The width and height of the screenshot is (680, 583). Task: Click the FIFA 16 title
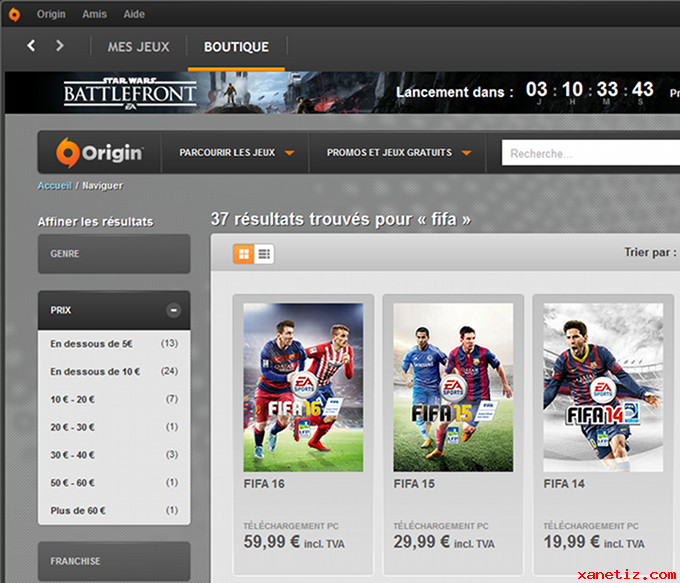tap(264, 484)
